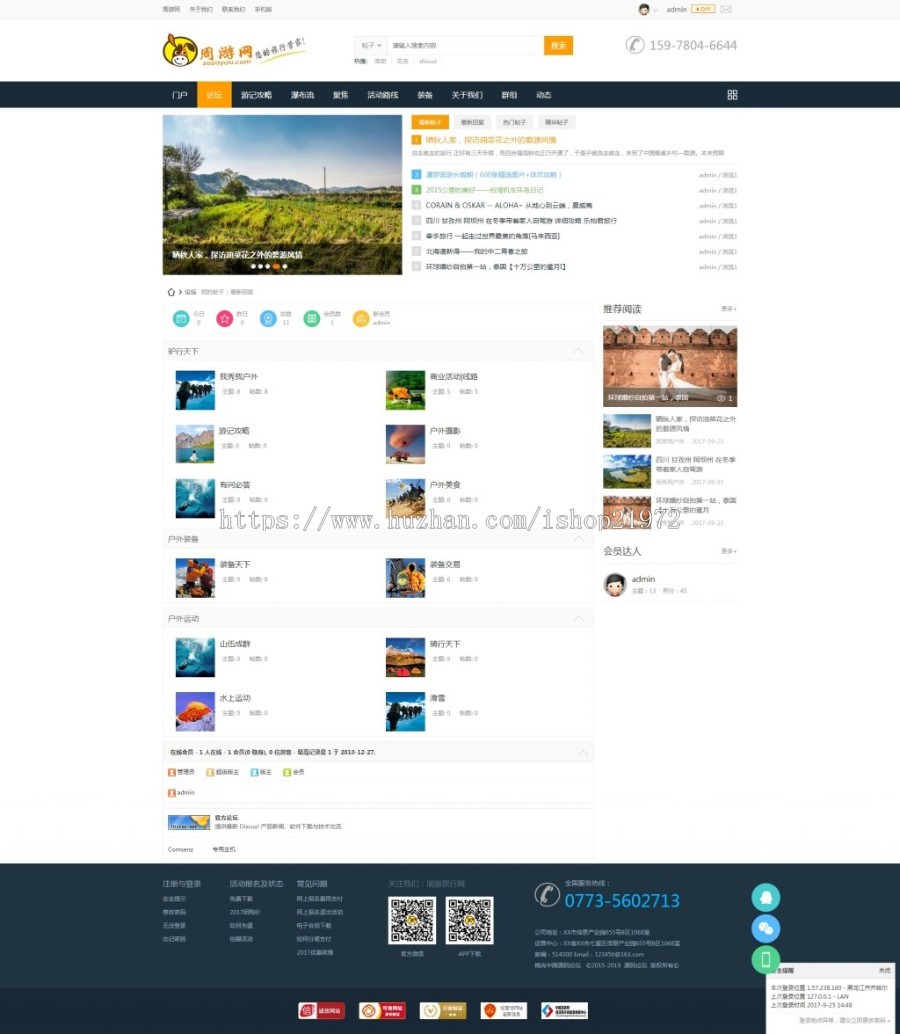The height and width of the screenshot is (1034, 900).
Task: Switch to the 热门帖子 tab
Action: 514,122
